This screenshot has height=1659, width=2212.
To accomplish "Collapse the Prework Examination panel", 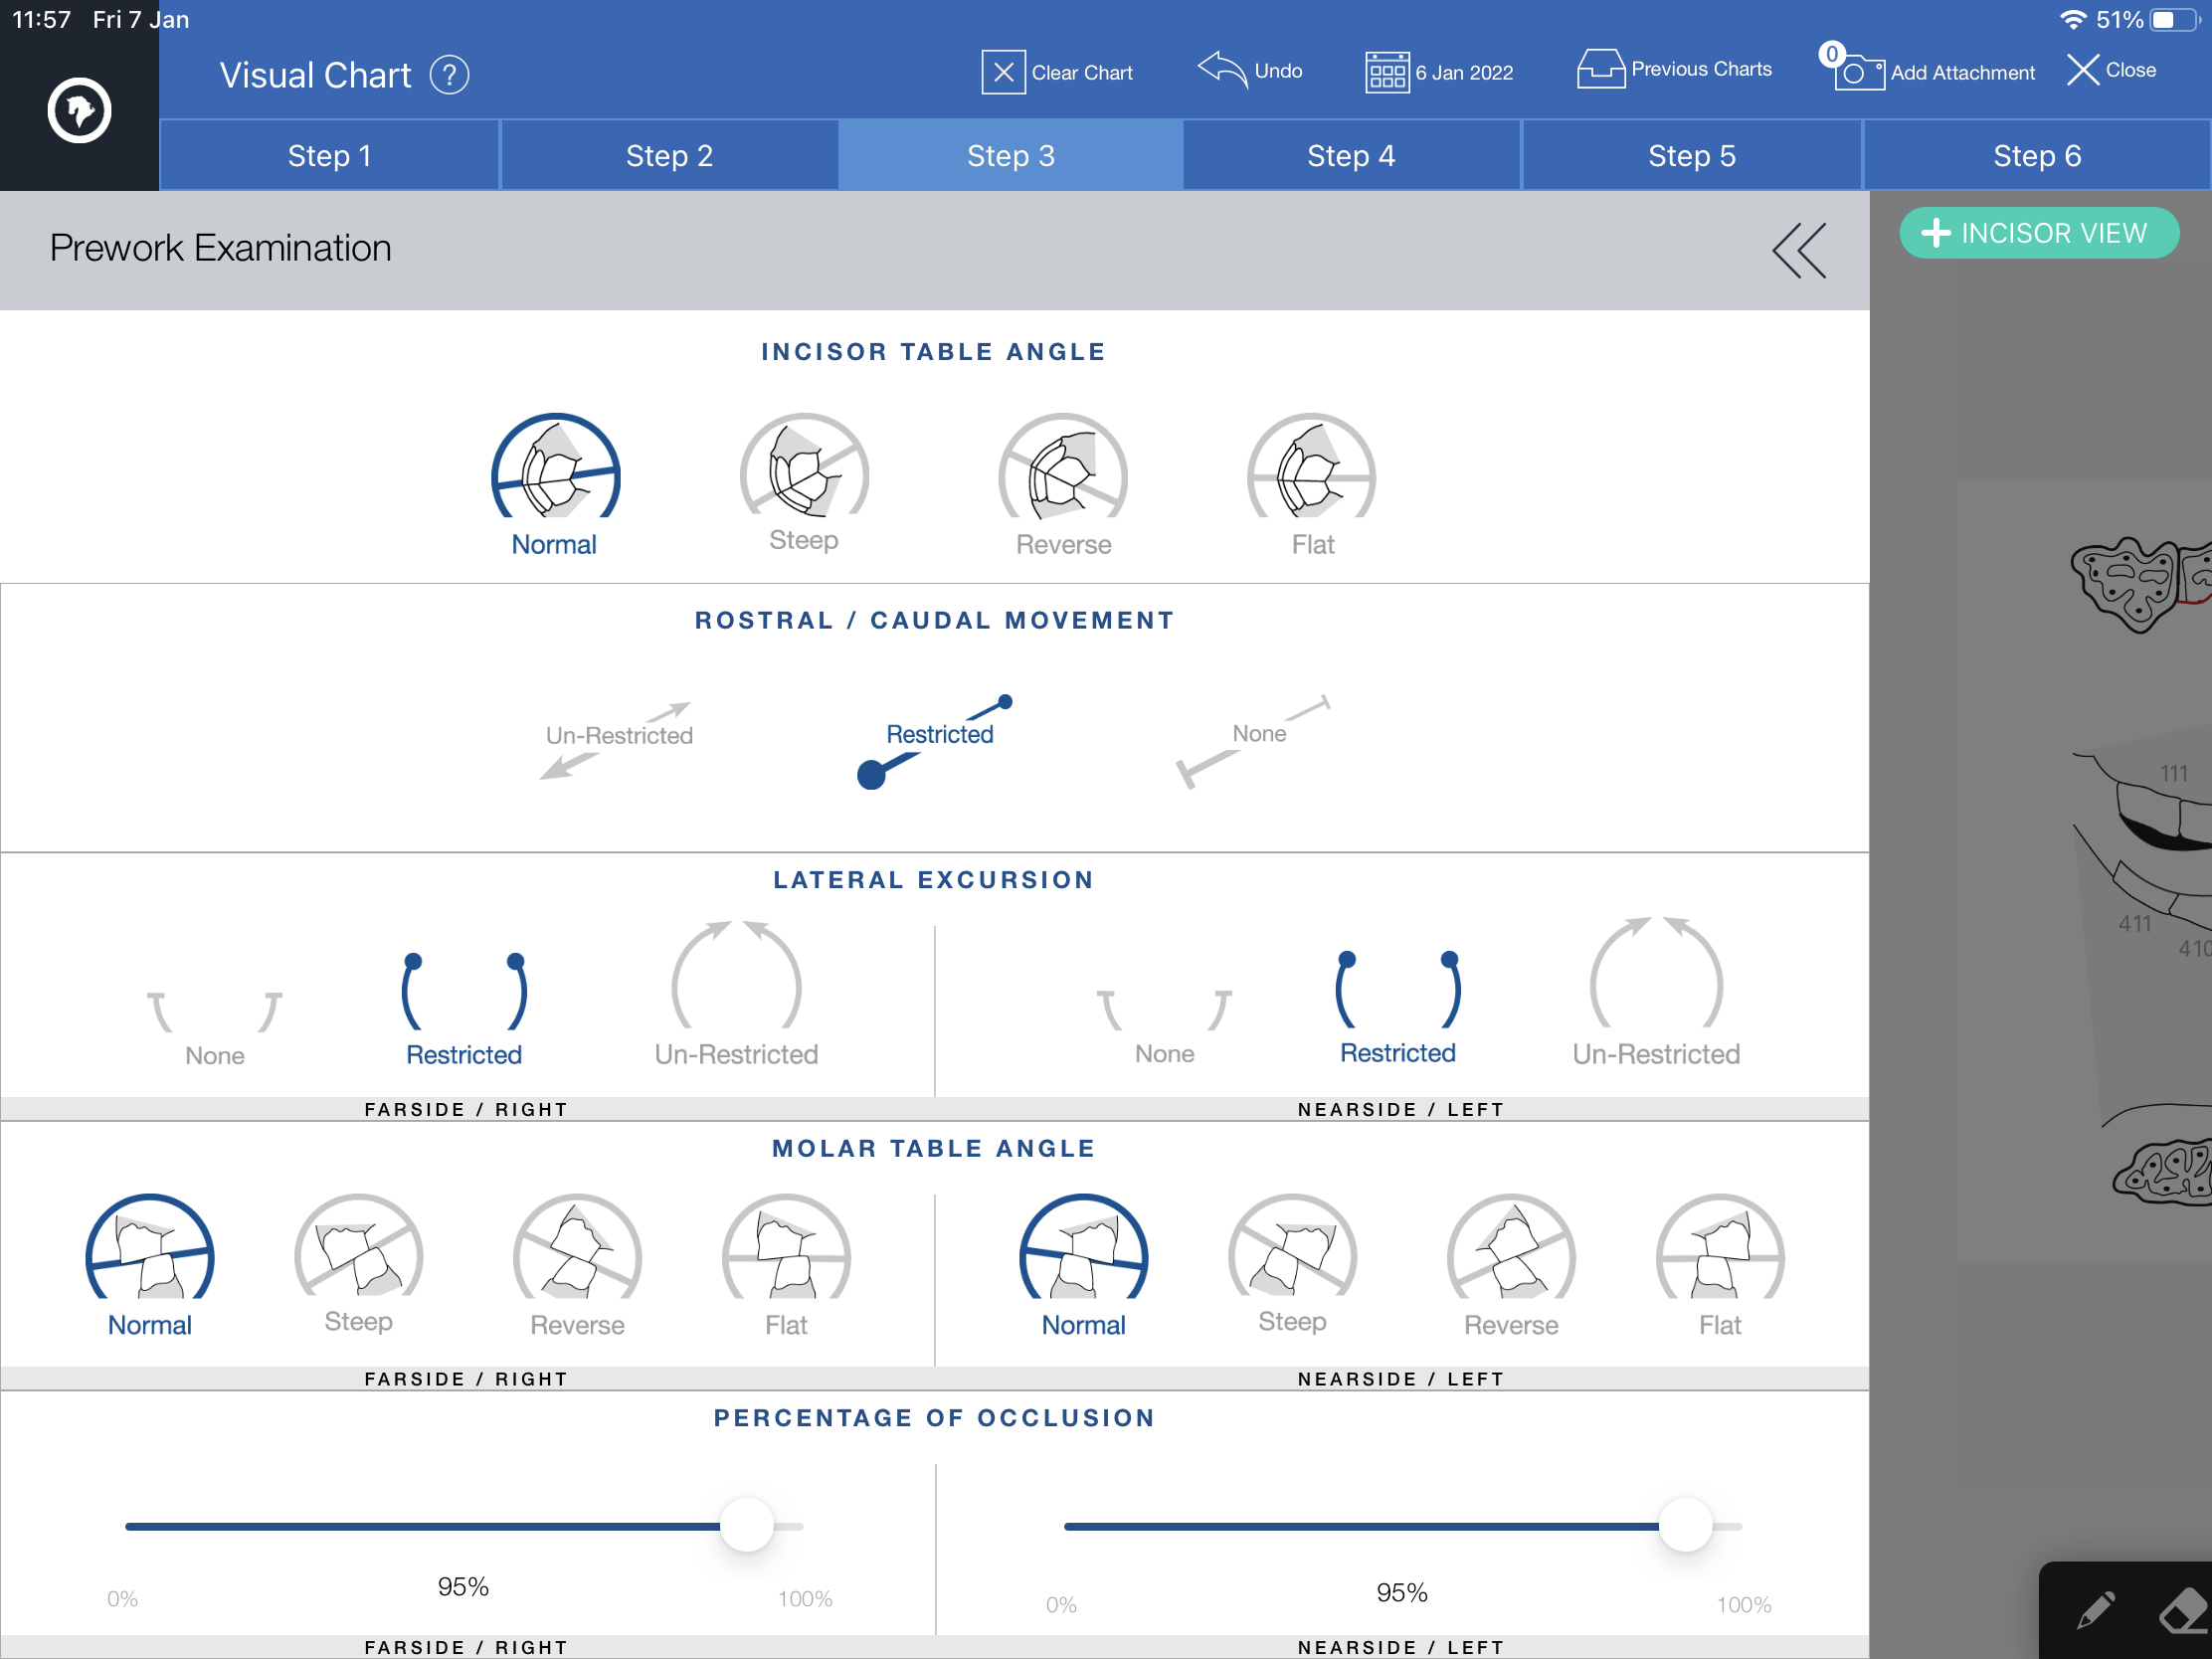I will pyautogui.click(x=1799, y=250).
